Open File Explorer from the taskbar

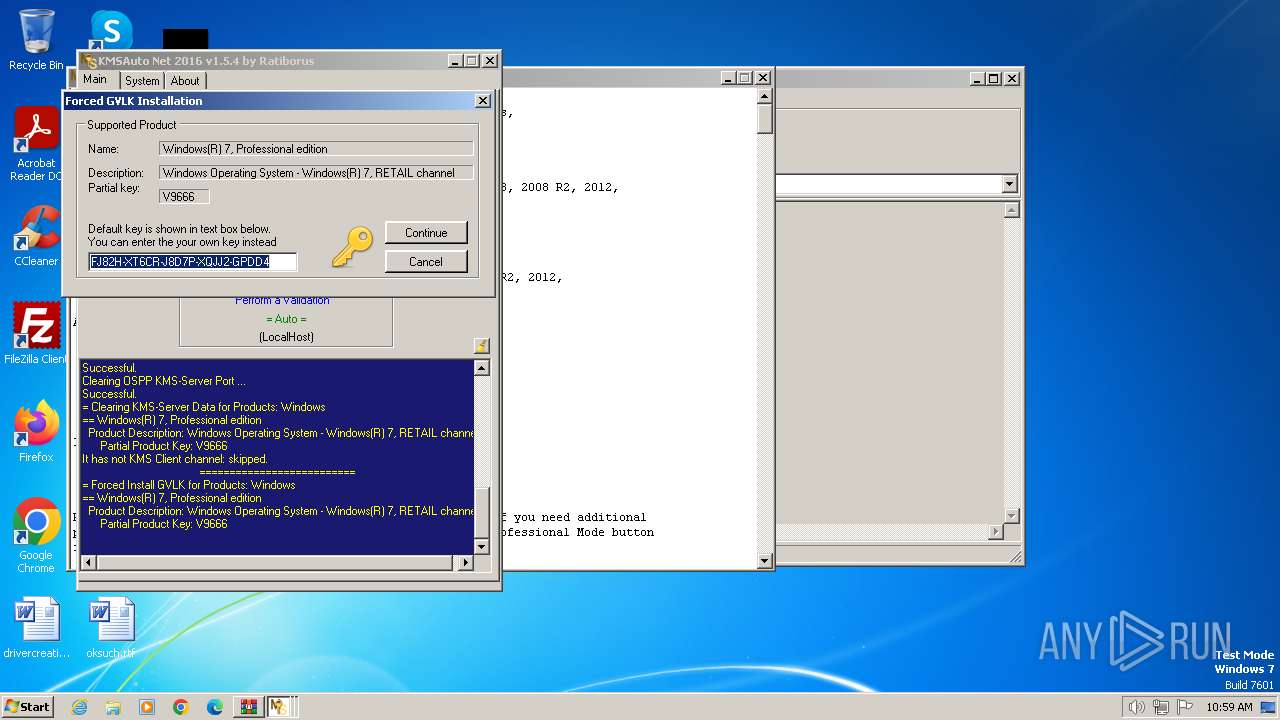point(113,707)
